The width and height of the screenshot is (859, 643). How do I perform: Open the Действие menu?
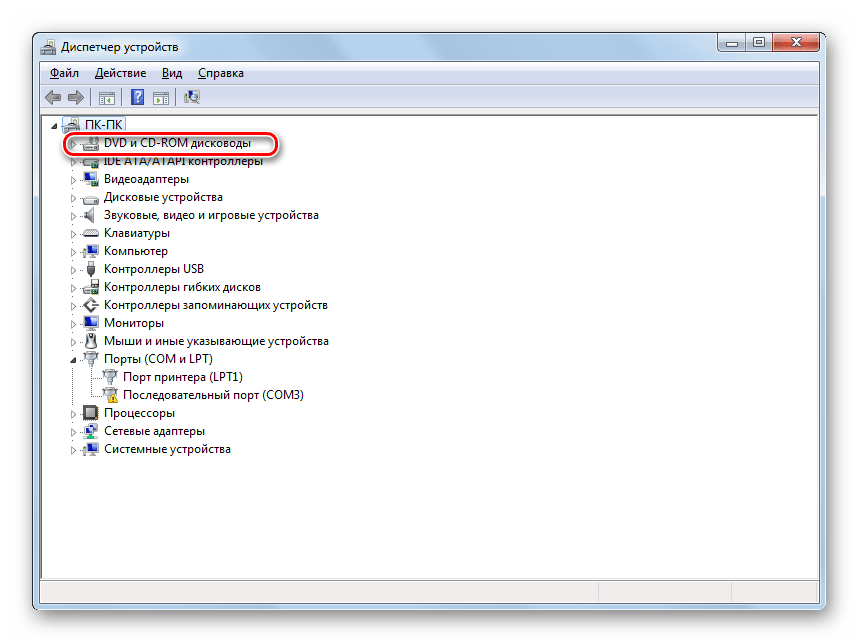[x=121, y=73]
